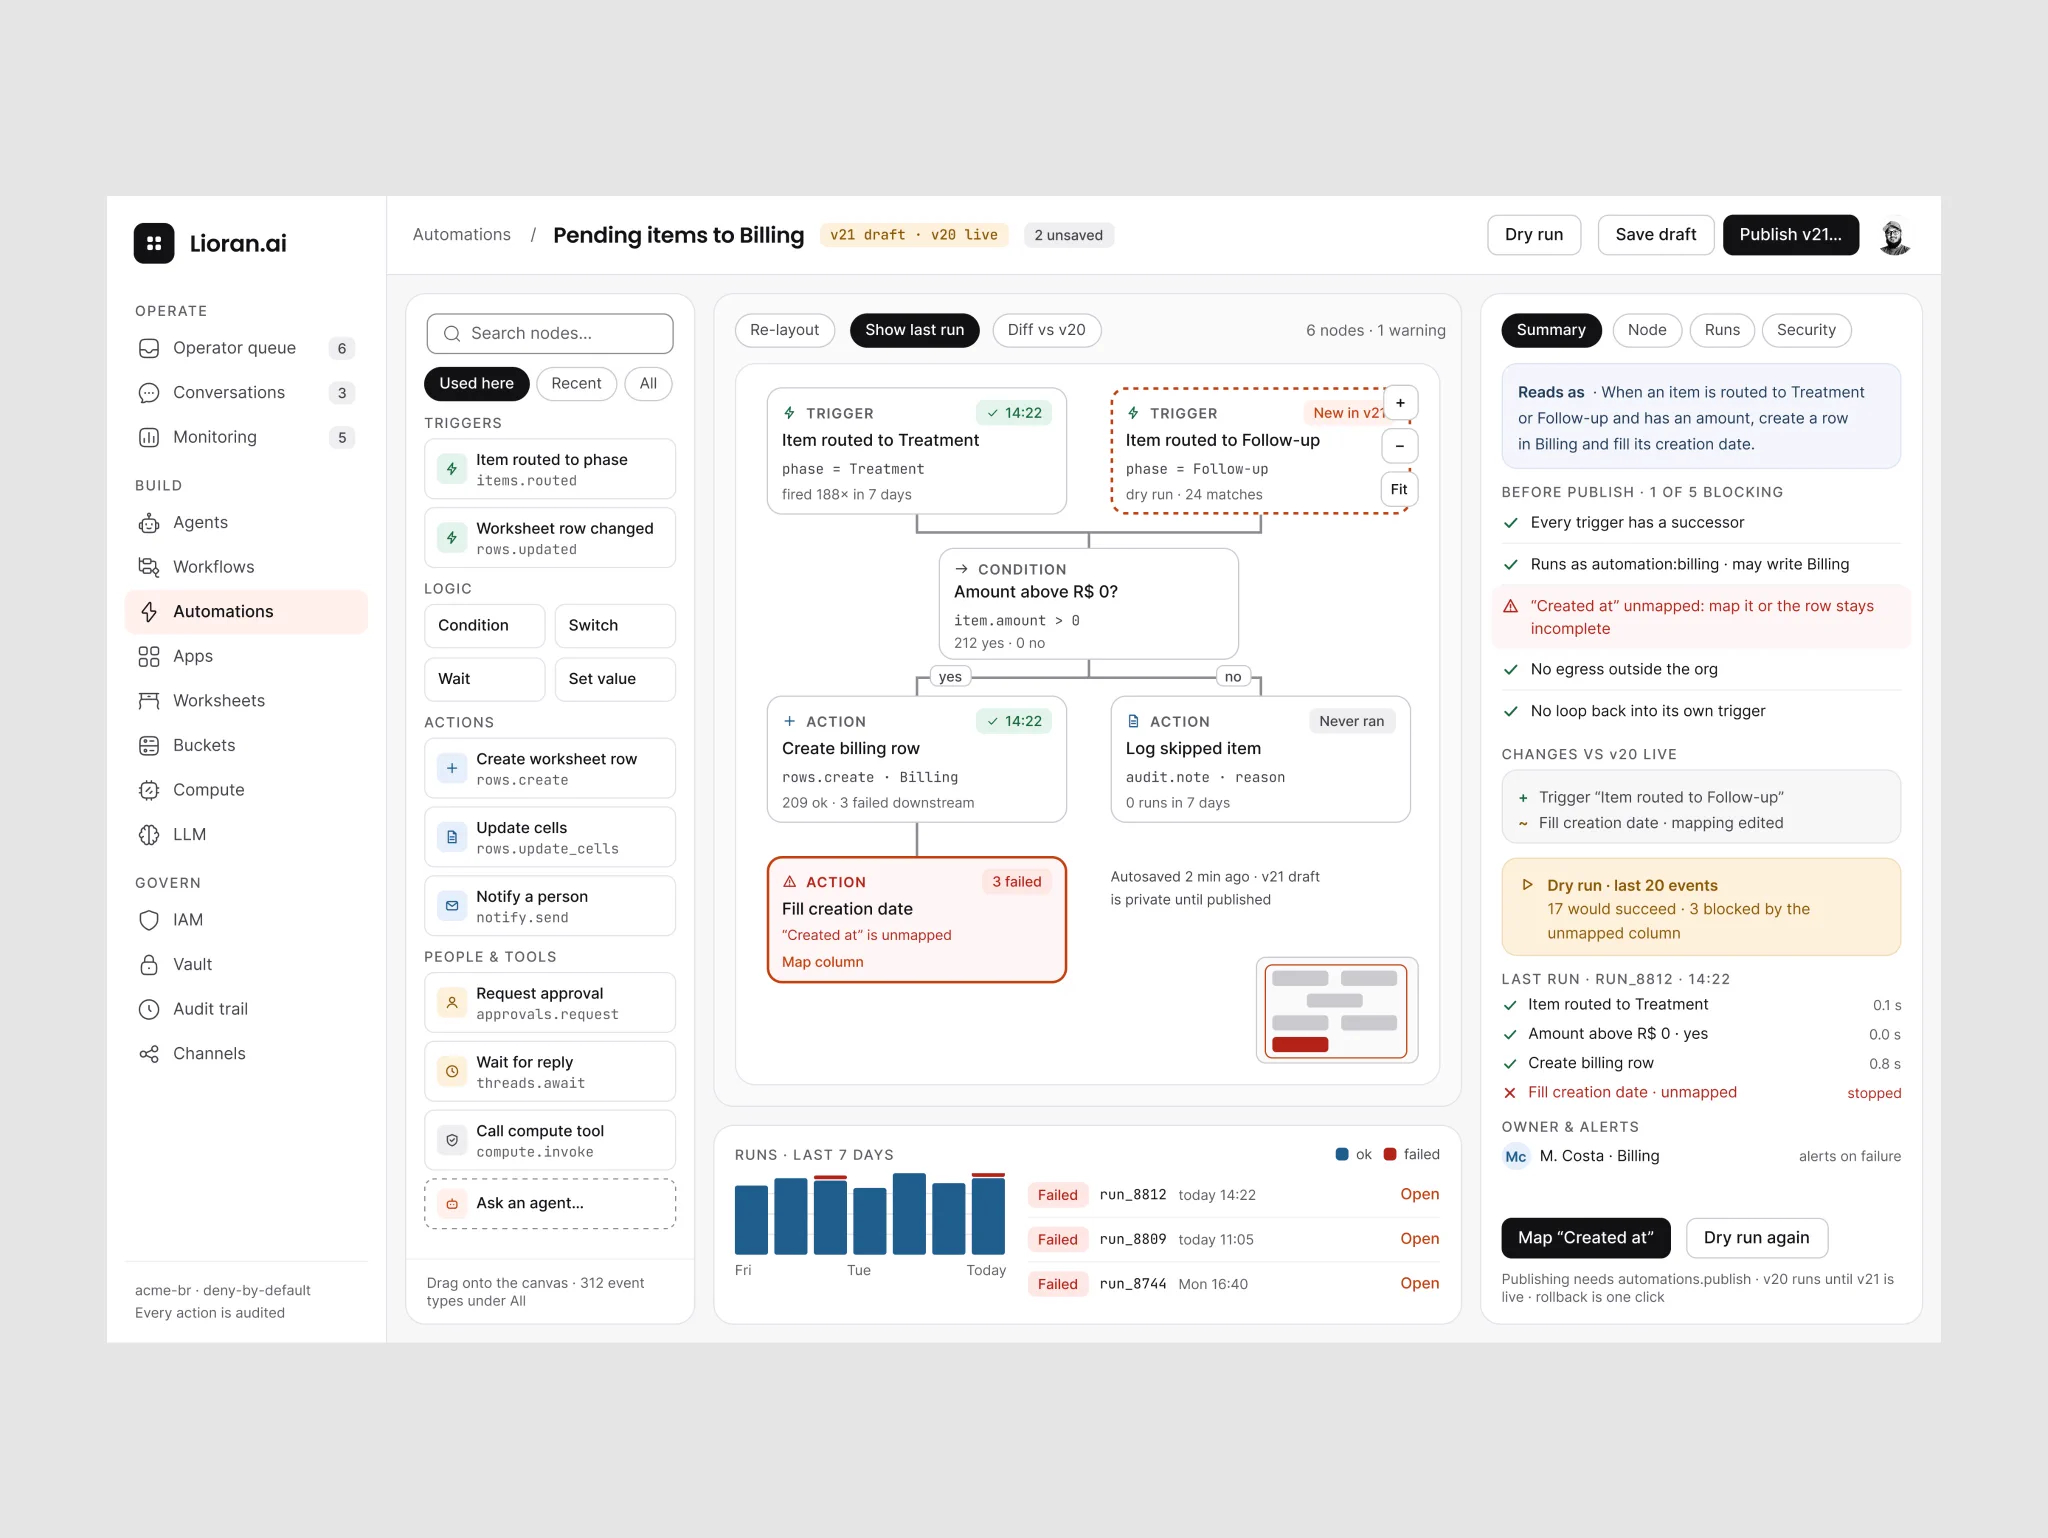This screenshot has height=1538, width=2048.
Task: Open the user avatar in header
Action: pyautogui.click(x=1894, y=236)
